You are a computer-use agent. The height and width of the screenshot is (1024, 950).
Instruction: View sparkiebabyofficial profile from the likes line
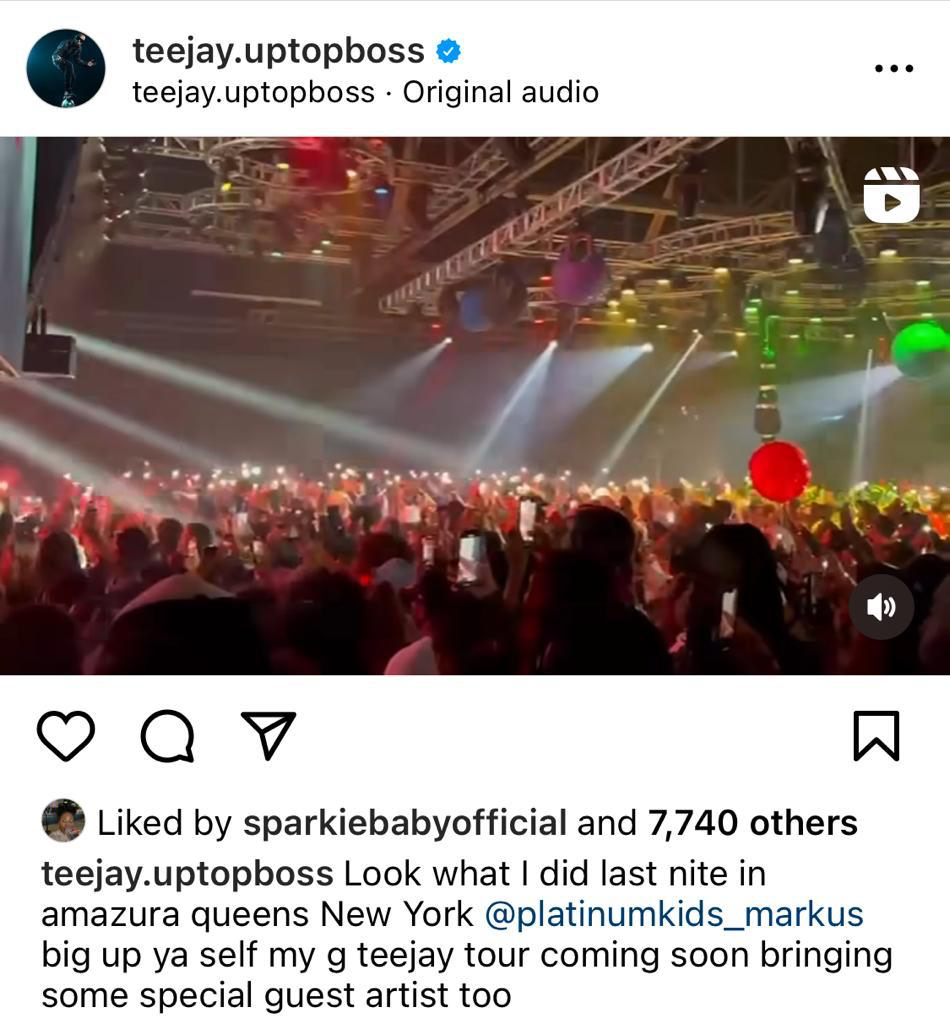pyautogui.click(x=405, y=823)
